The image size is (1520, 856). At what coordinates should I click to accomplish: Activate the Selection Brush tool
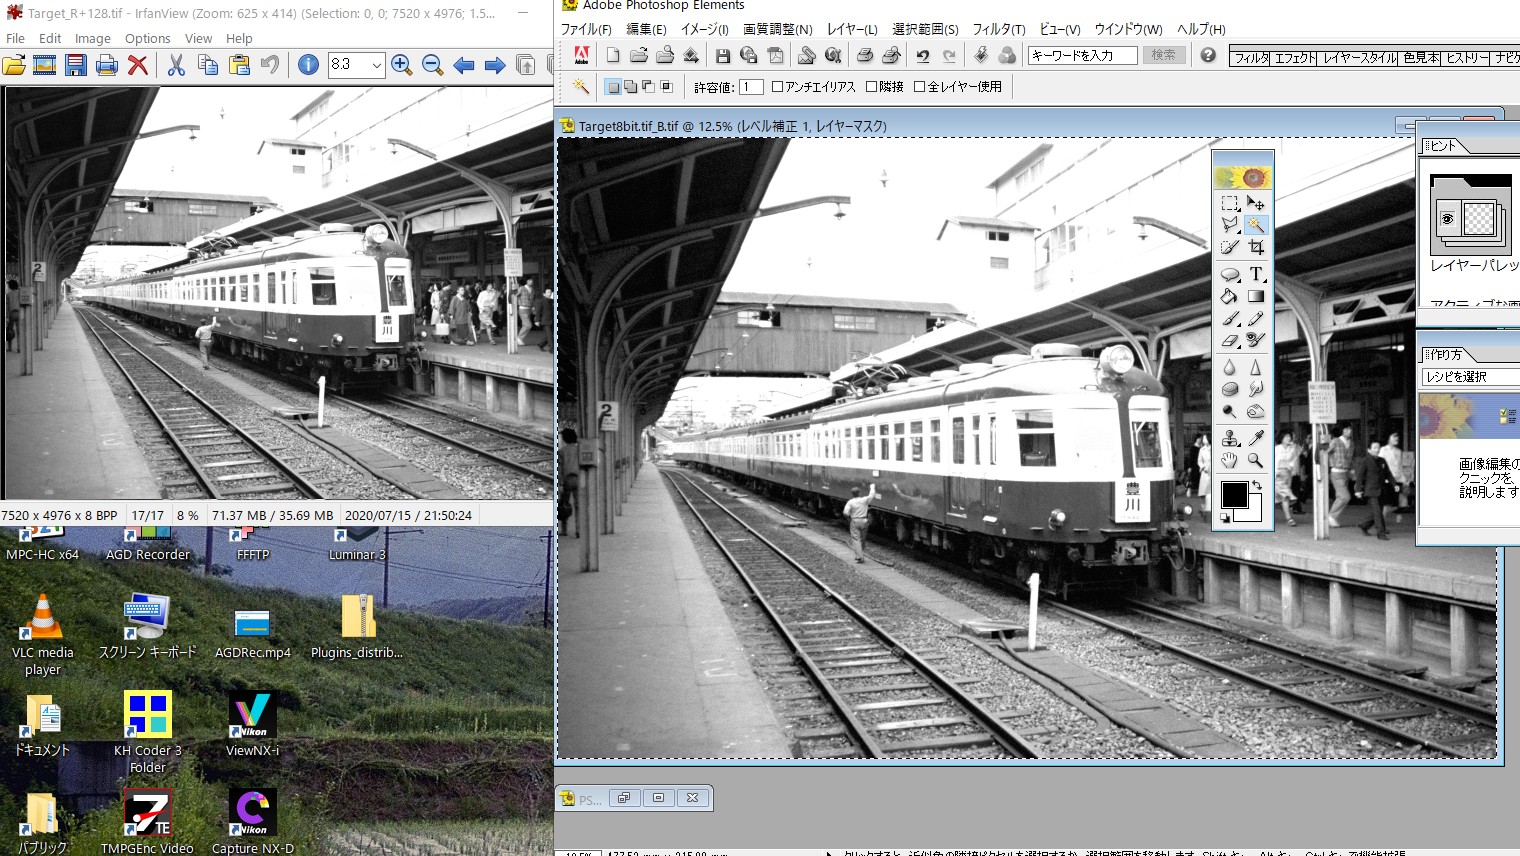(1230, 247)
